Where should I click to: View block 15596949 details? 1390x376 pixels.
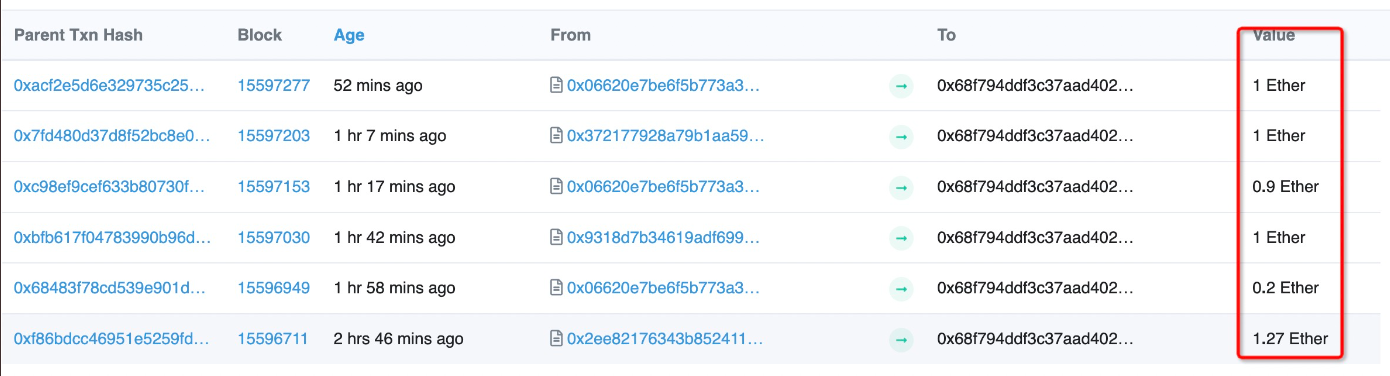coord(273,288)
